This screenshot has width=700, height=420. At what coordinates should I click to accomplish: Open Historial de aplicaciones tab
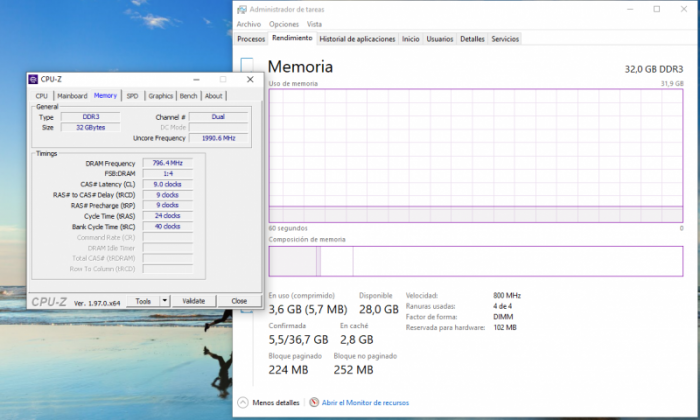tap(357, 39)
